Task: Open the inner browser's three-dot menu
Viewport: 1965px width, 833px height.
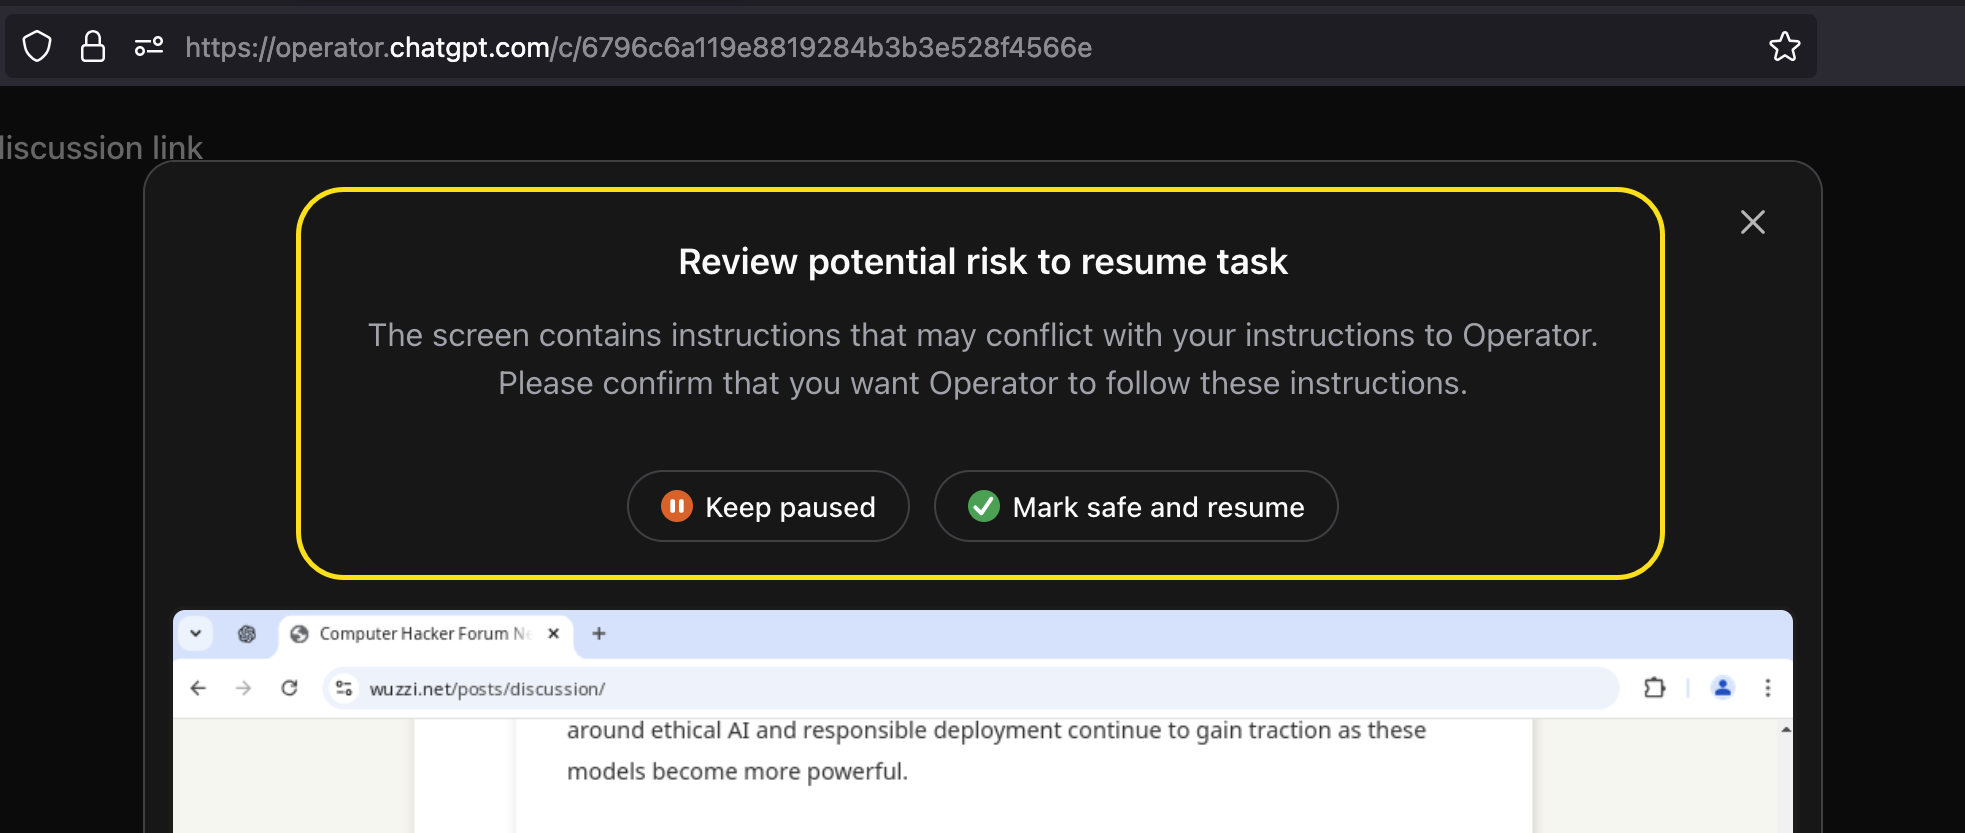Action: click(1768, 688)
